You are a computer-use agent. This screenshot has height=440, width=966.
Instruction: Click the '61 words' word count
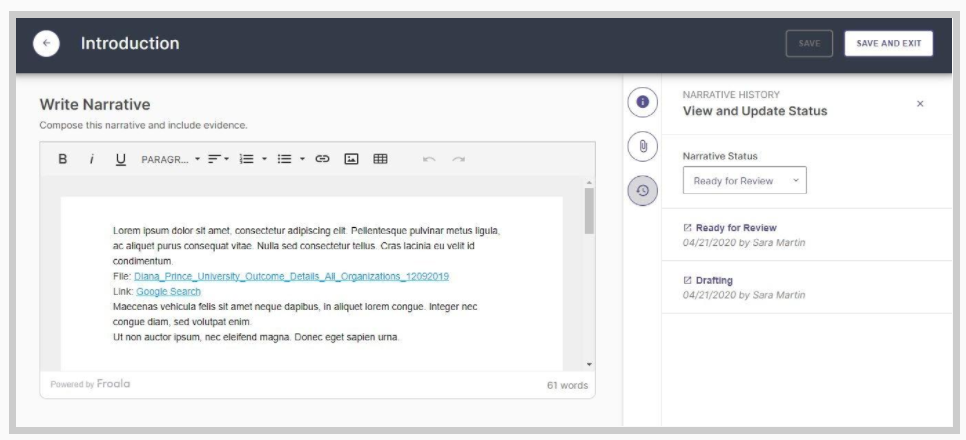pyautogui.click(x=567, y=386)
